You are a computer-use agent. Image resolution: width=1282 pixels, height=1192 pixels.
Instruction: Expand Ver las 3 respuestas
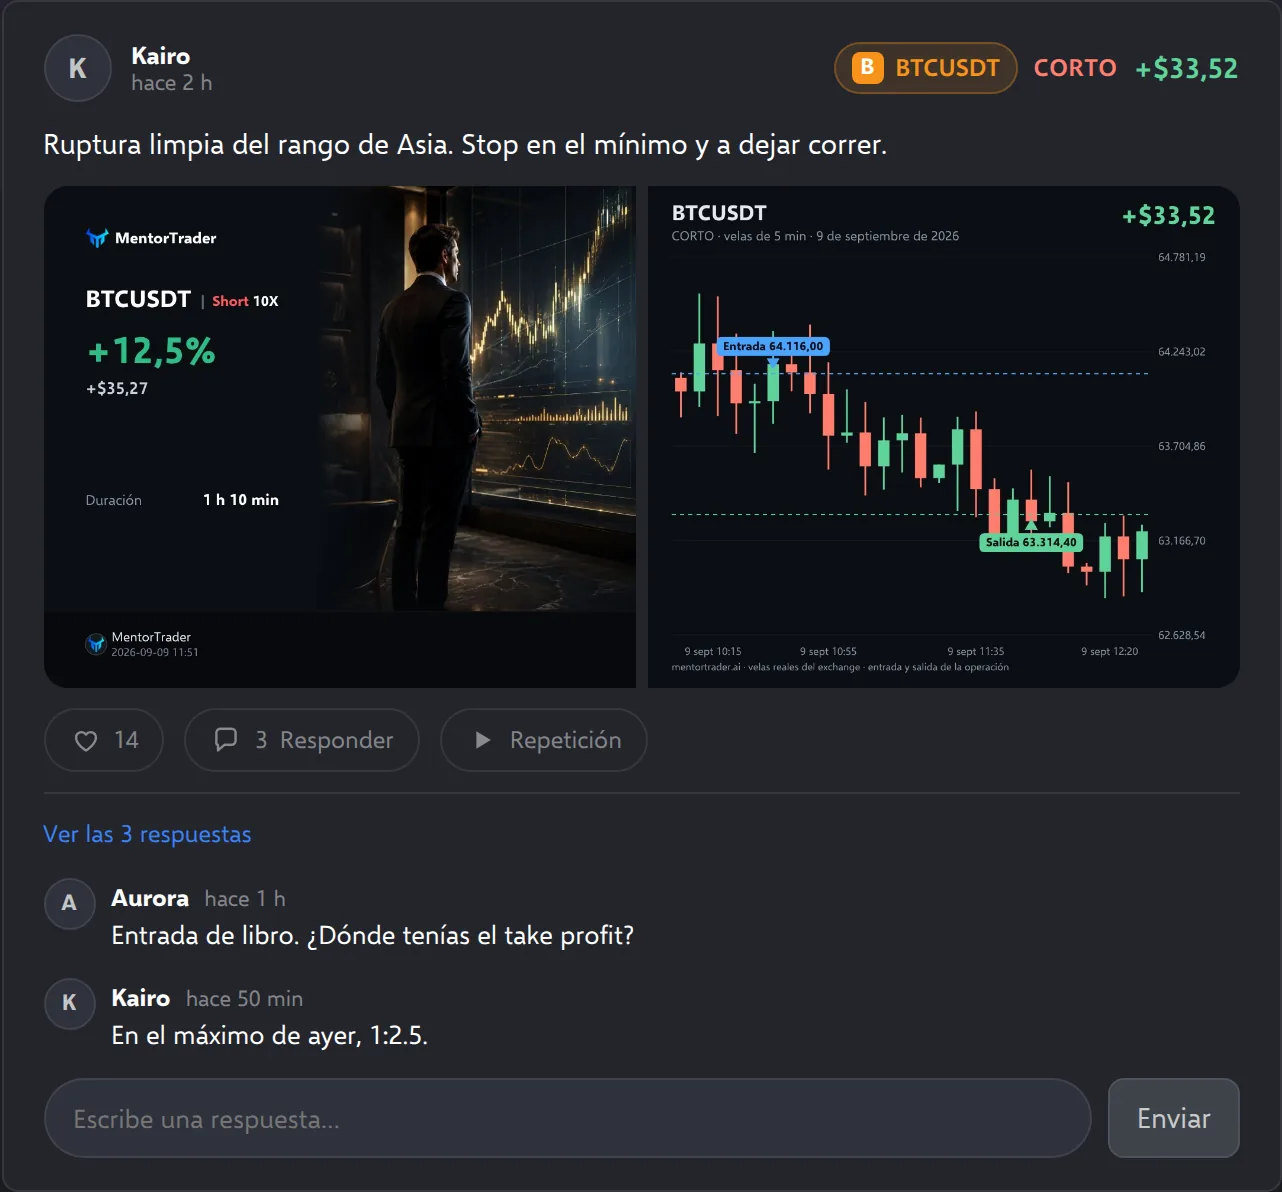(147, 834)
